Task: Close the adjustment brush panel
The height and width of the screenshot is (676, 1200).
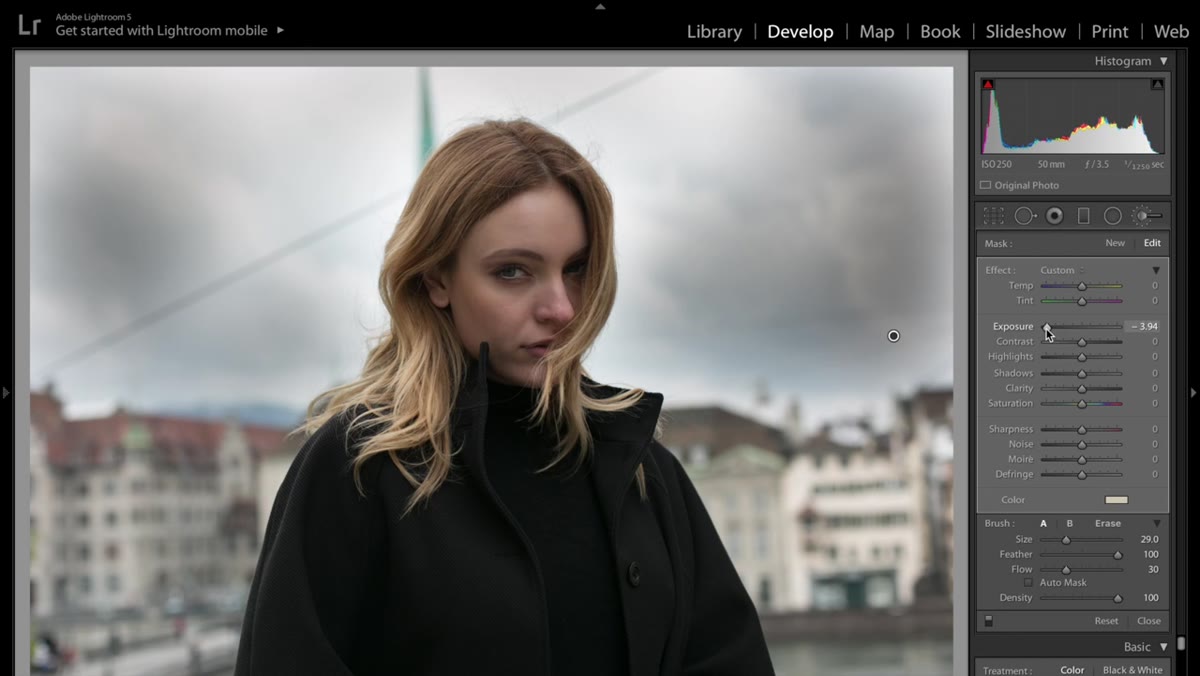Action: [x=1149, y=621]
